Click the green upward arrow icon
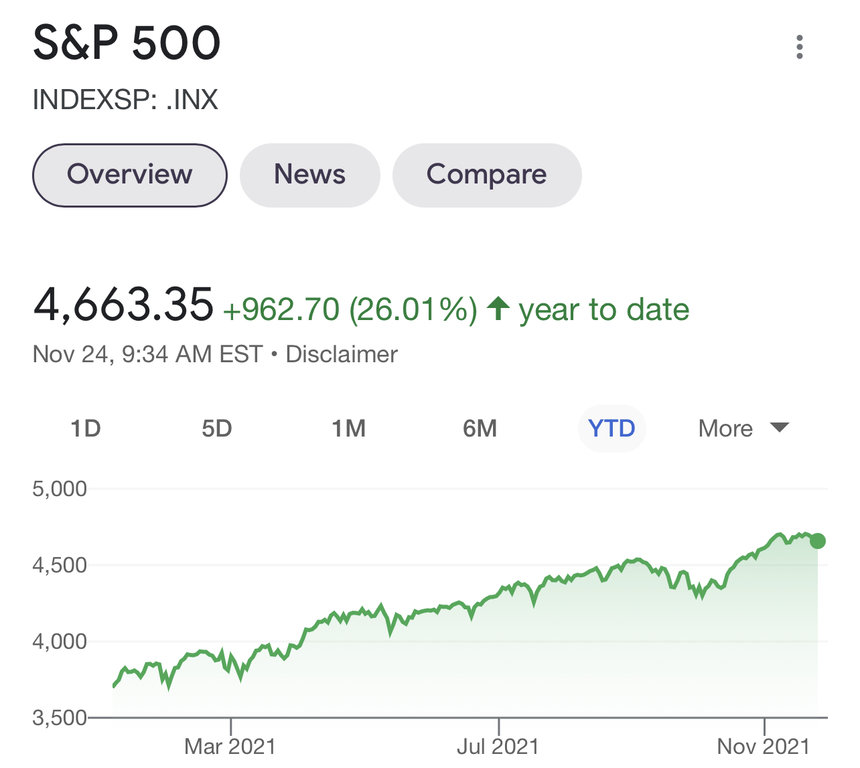This screenshot has height=768, width=860. point(497,309)
